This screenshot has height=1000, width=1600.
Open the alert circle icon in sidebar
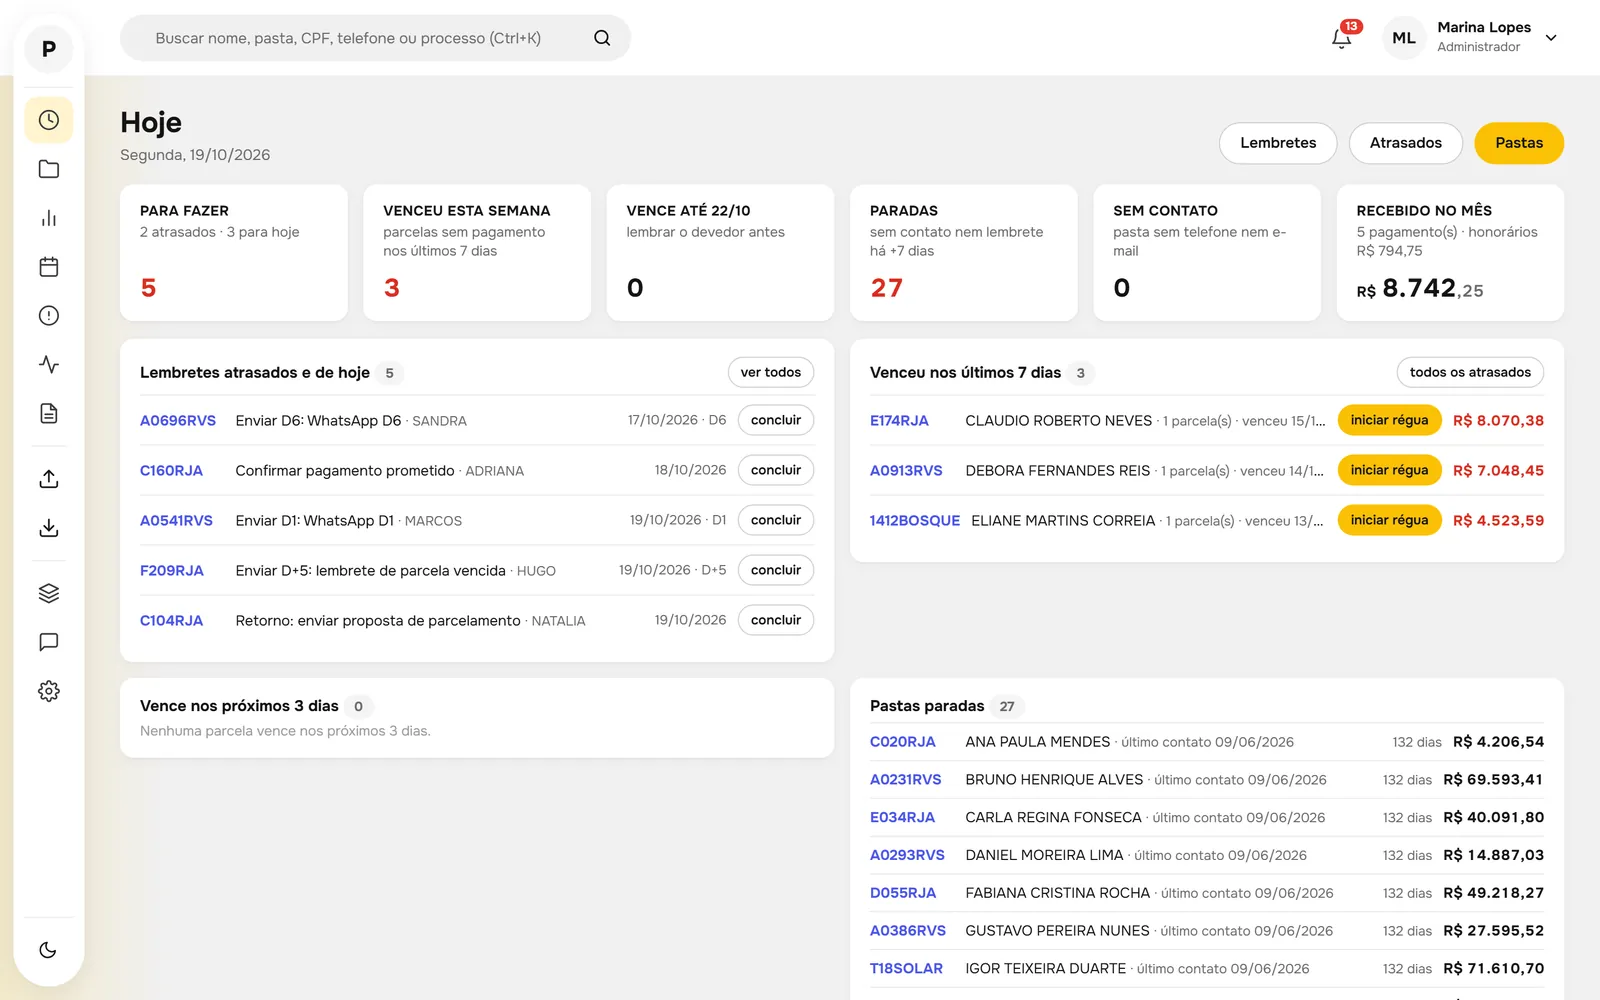(x=48, y=316)
